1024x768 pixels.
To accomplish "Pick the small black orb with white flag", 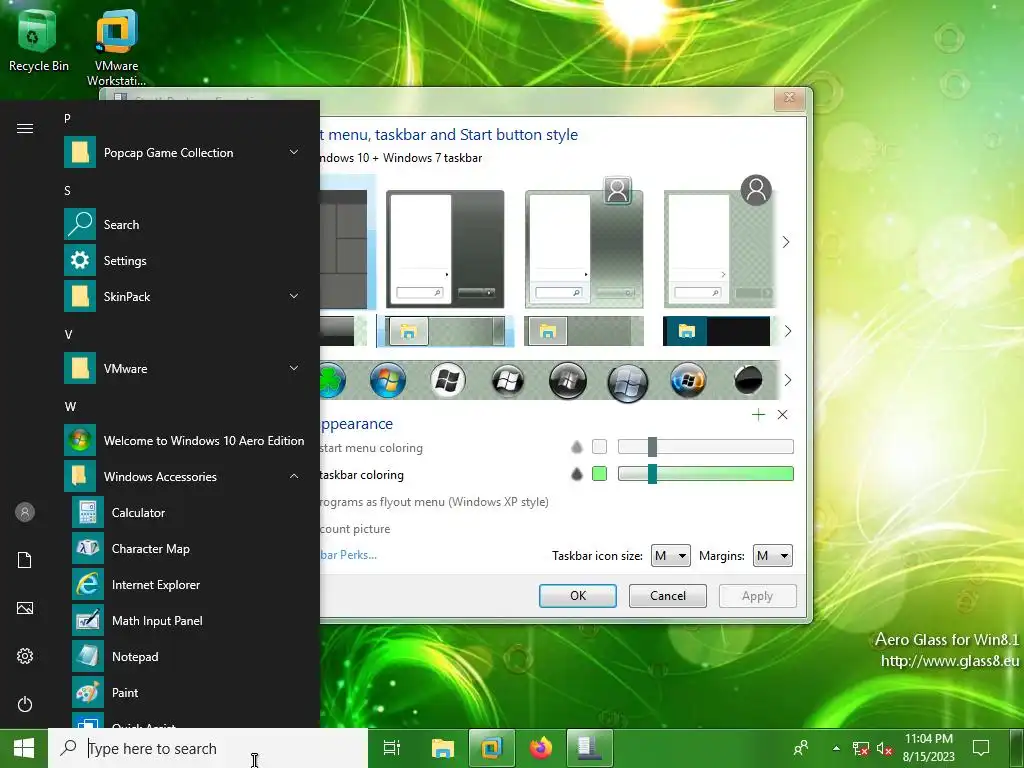I will pos(507,379).
